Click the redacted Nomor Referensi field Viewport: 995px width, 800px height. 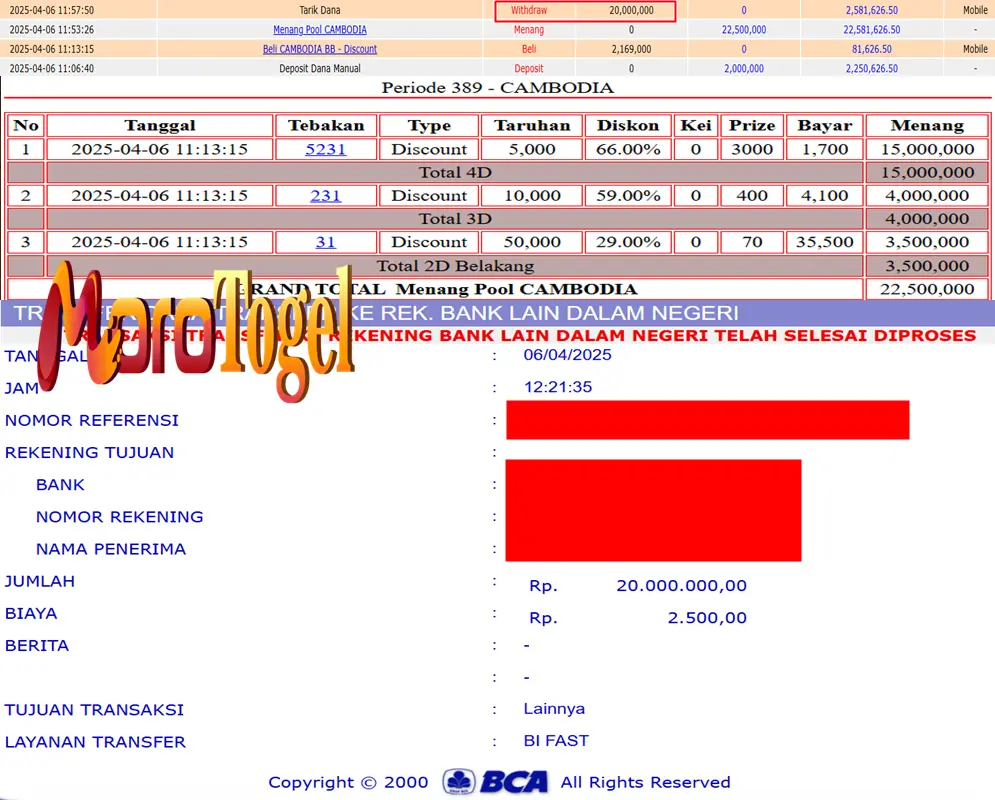tap(708, 420)
